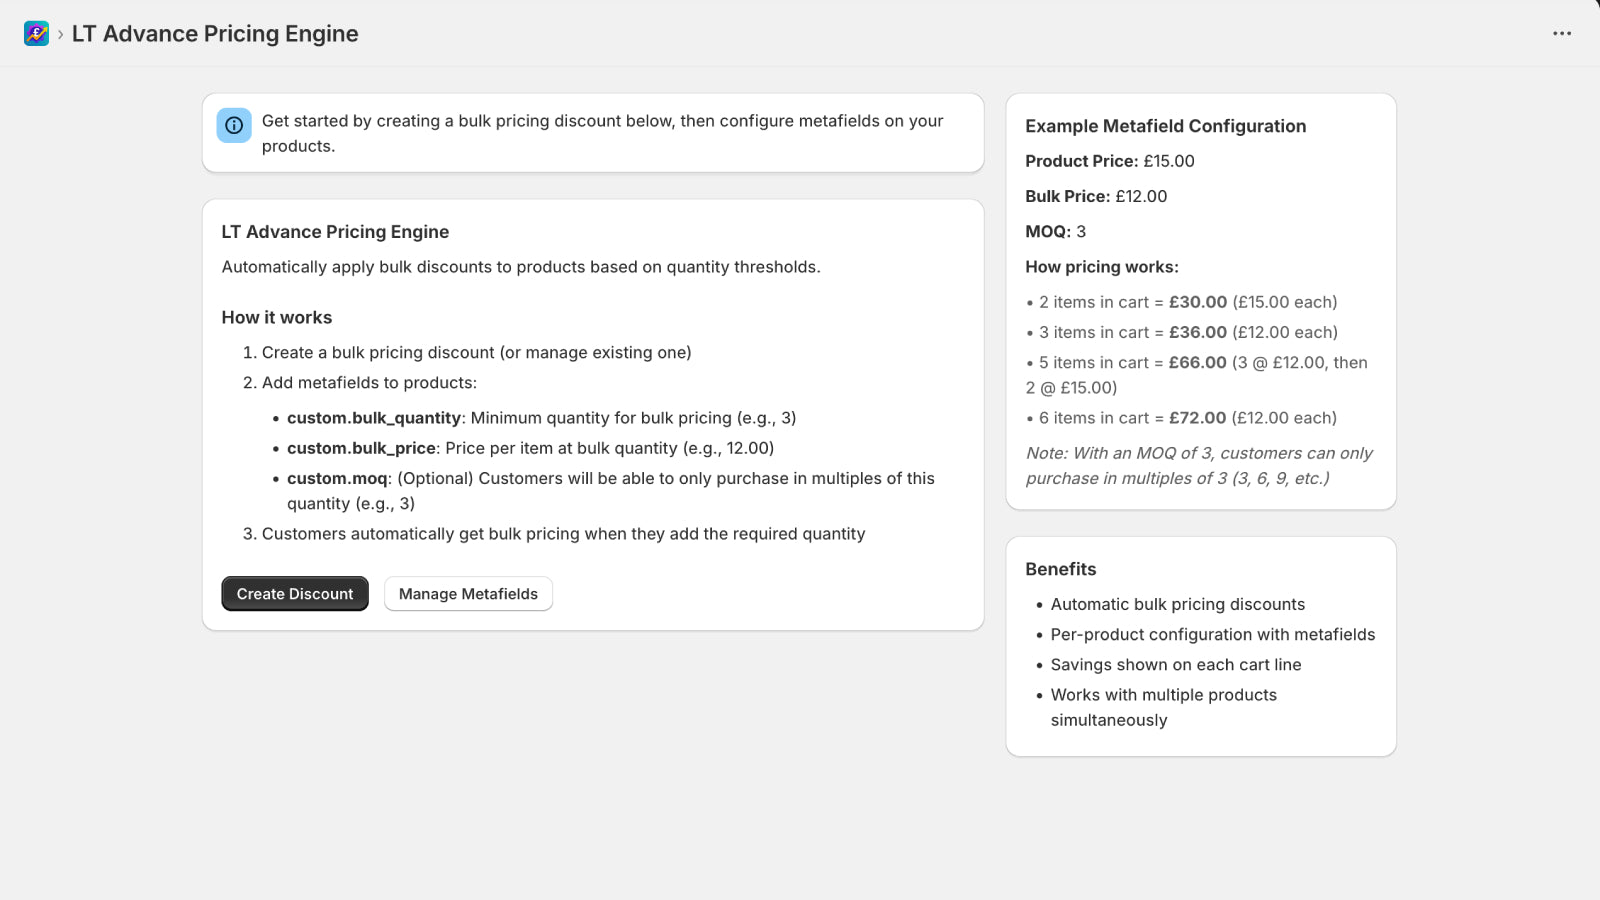The image size is (1600, 900).
Task: Click the Create Discount button
Action: tap(295, 594)
